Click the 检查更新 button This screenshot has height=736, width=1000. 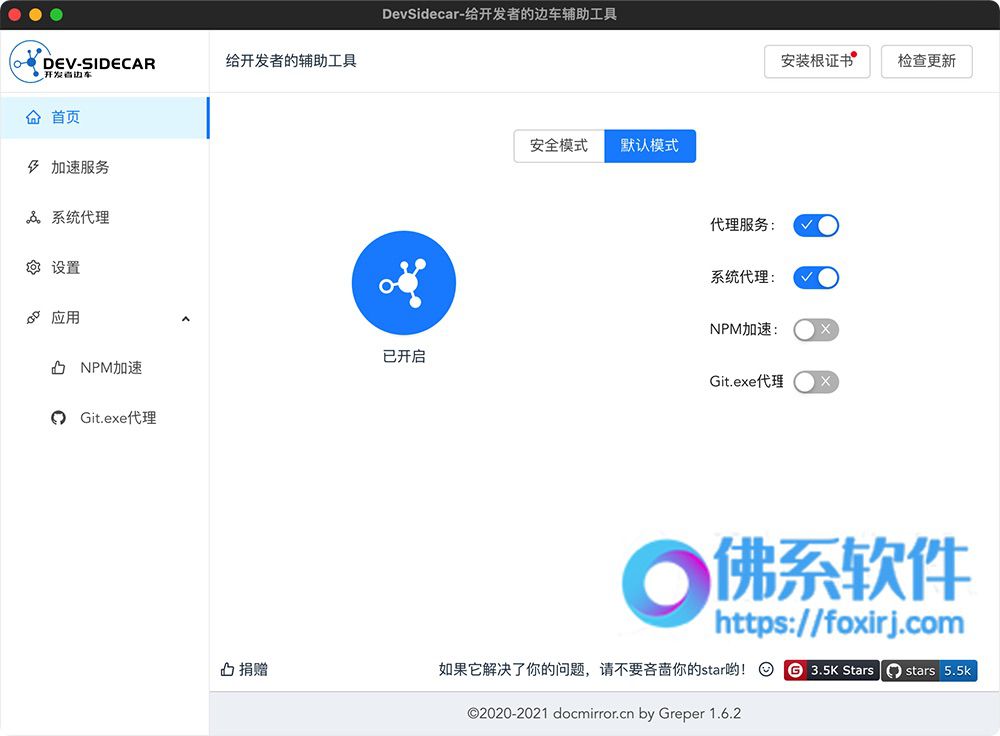[927, 61]
